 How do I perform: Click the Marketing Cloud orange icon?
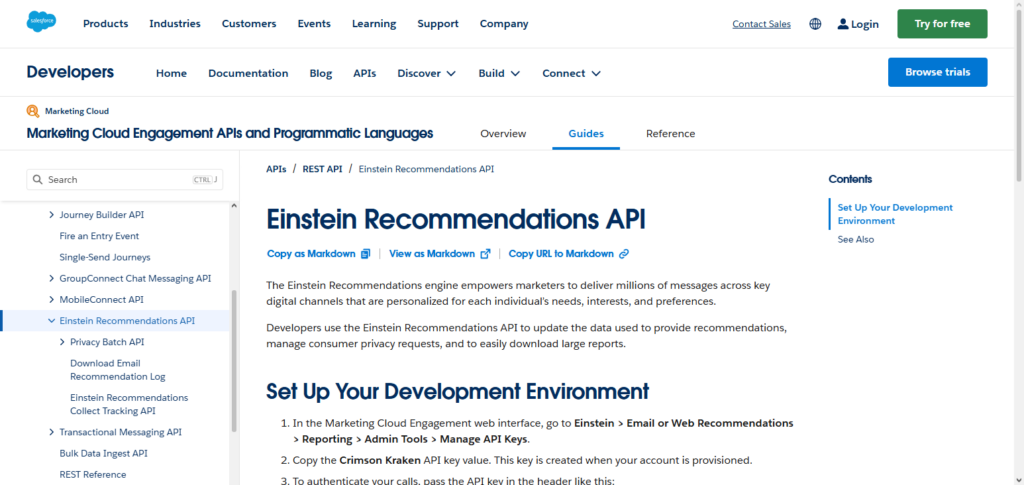33,111
